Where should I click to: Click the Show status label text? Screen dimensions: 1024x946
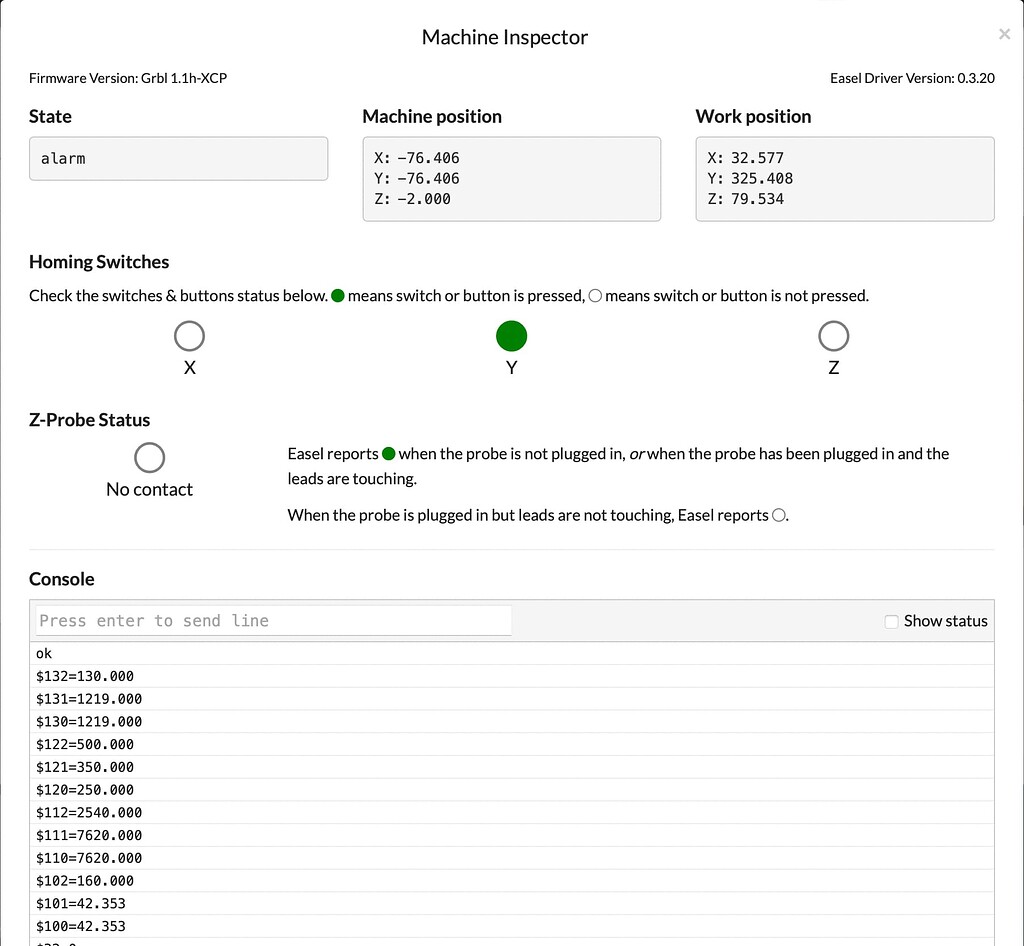click(x=945, y=621)
